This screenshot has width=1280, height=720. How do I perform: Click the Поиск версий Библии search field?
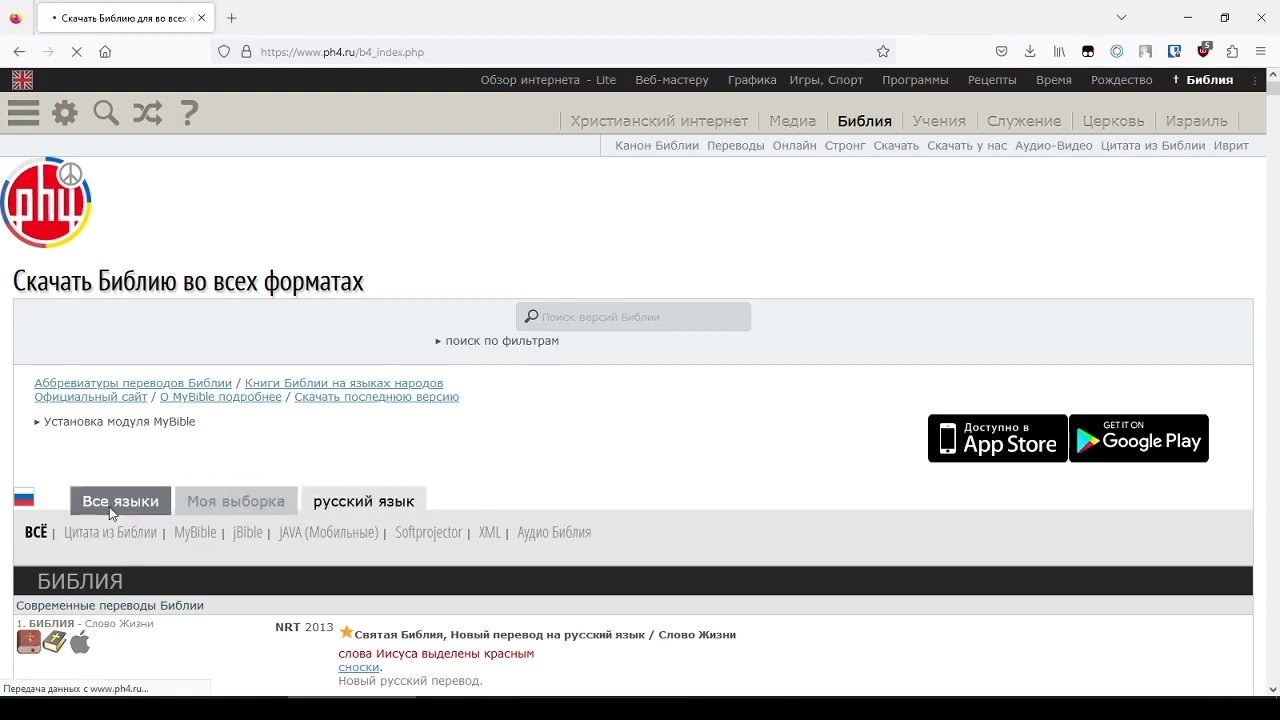click(x=633, y=317)
